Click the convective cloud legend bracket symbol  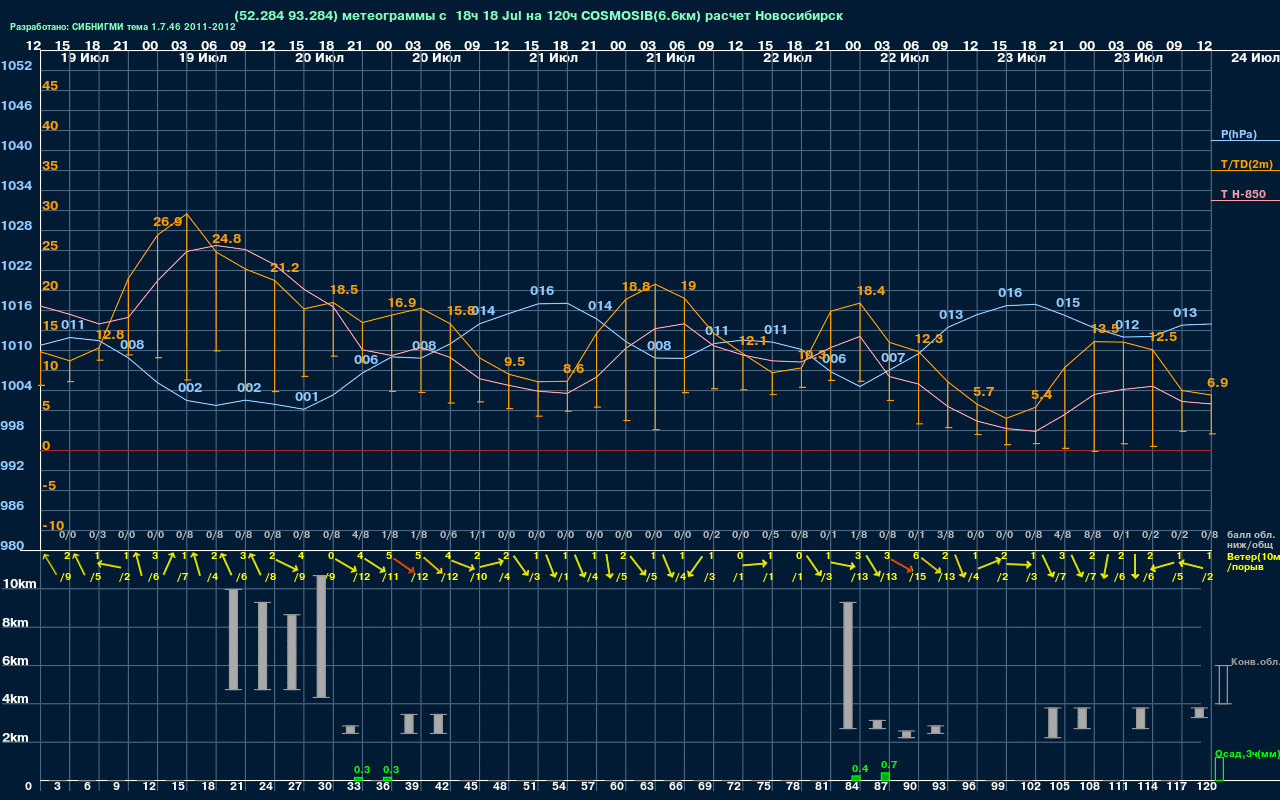tap(1223, 685)
